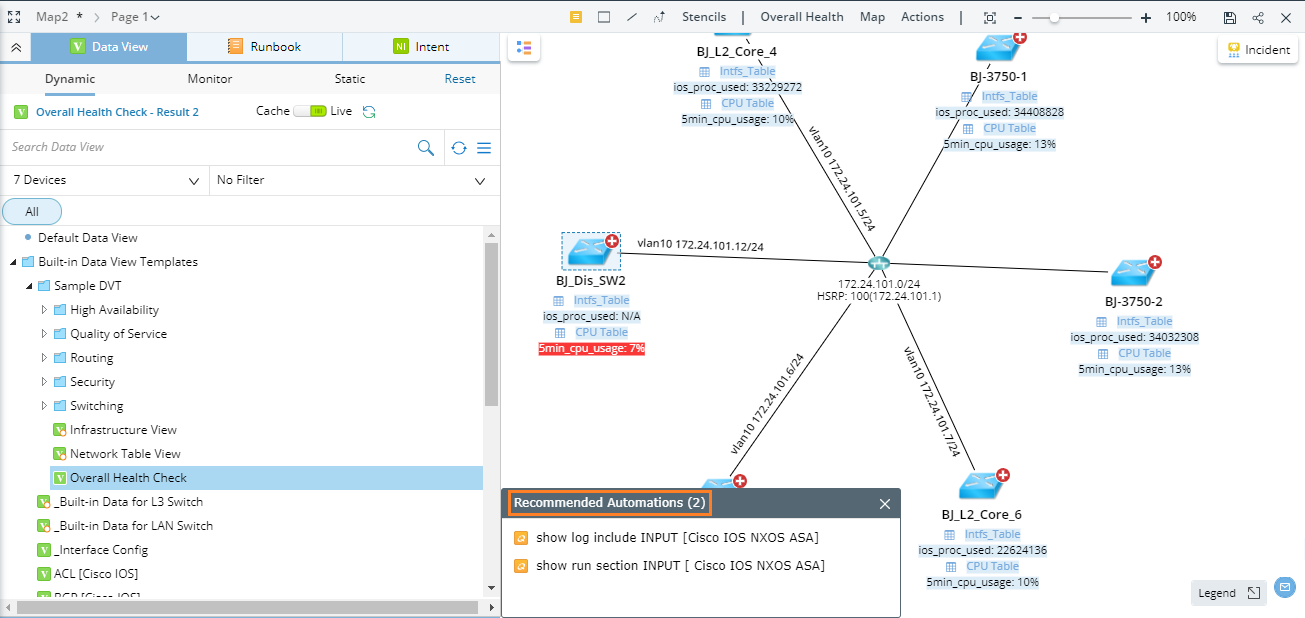
Task: Select the line drawing tool
Action: click(x=630, y=16)
